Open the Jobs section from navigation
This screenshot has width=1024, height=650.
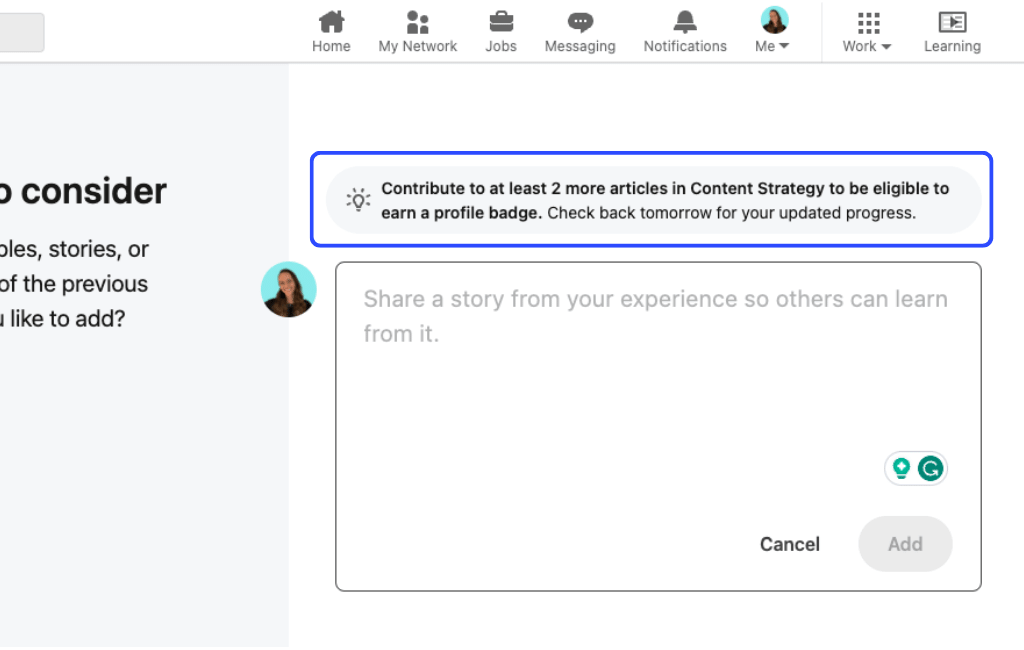tap(500, 22)
